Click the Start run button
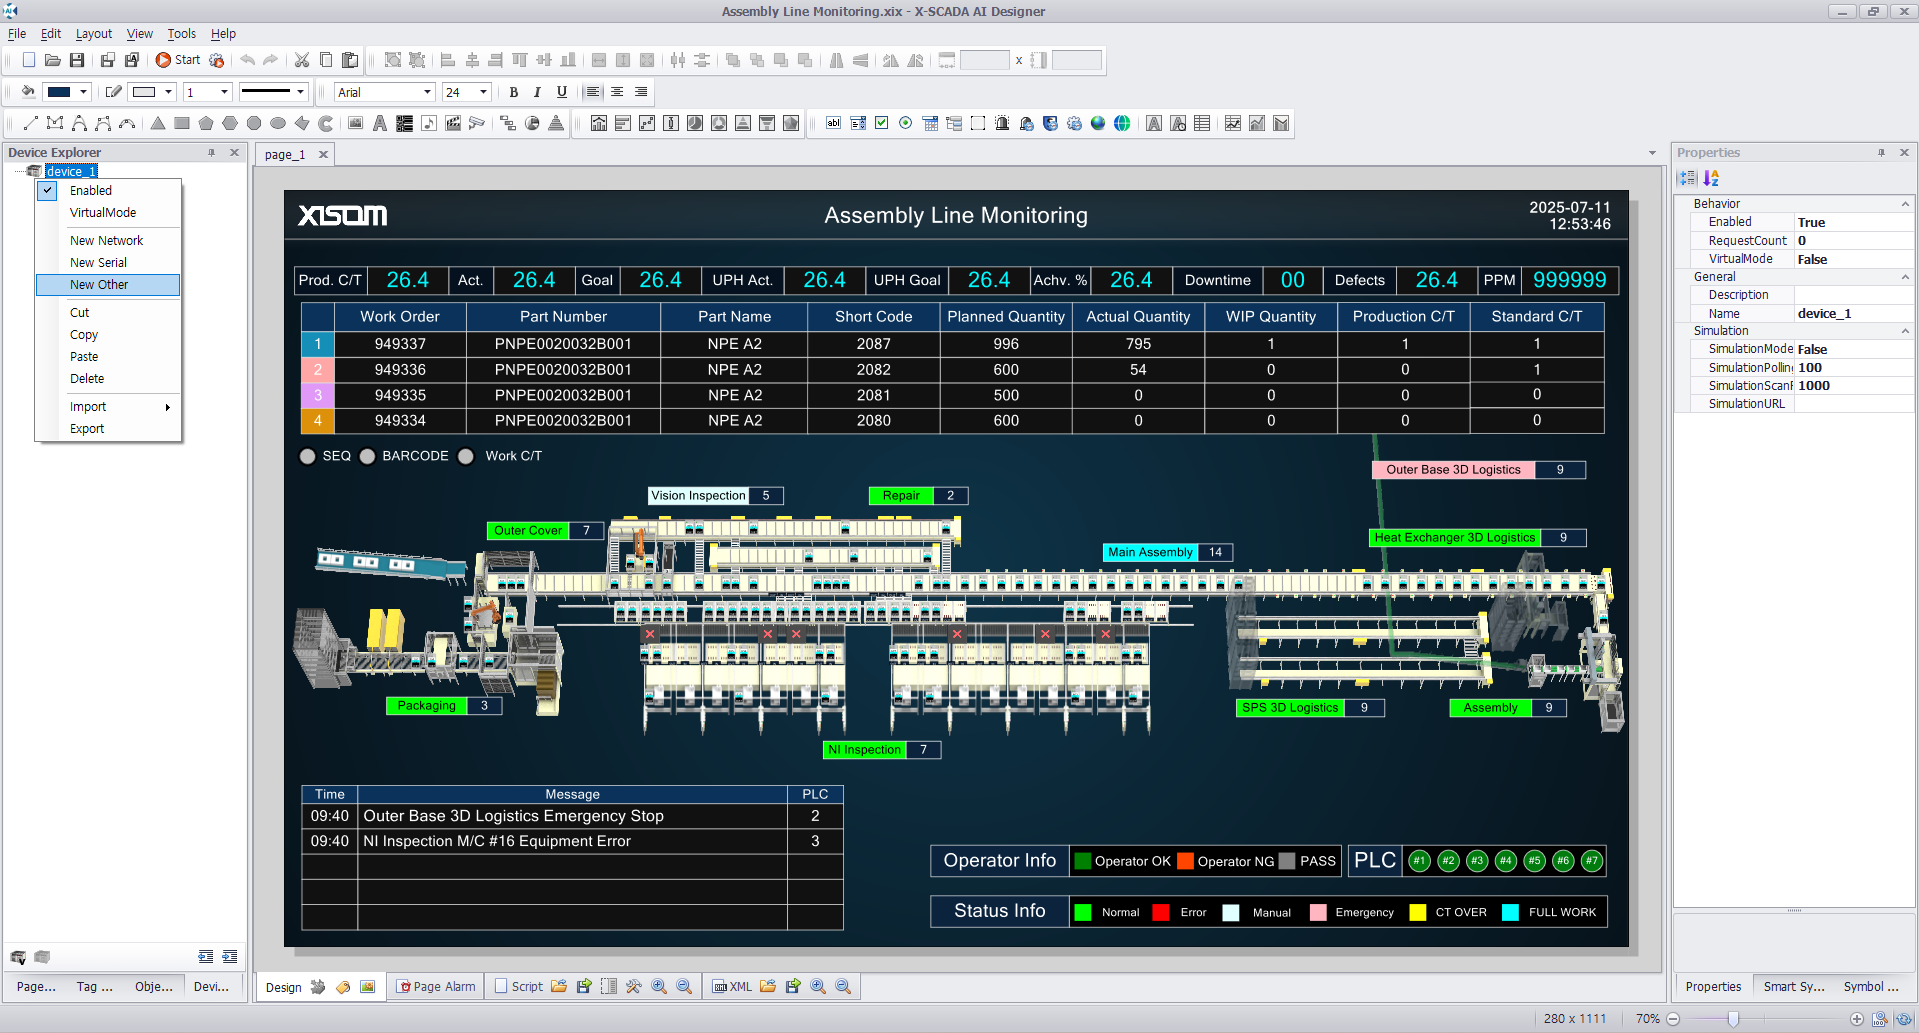Image resolution: width=1919 pixels, height=1033 pixels. (x=178, y=60)
